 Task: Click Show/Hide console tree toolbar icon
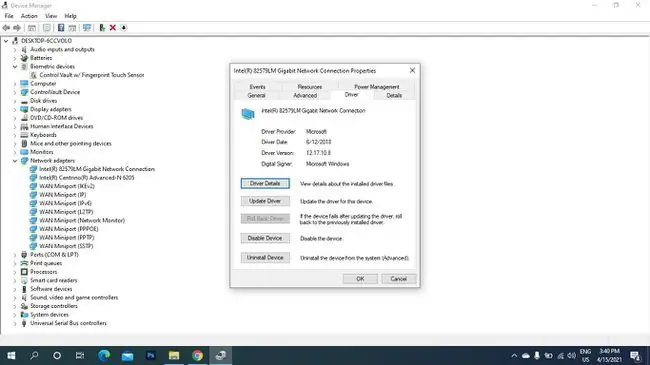pos(32,28)
